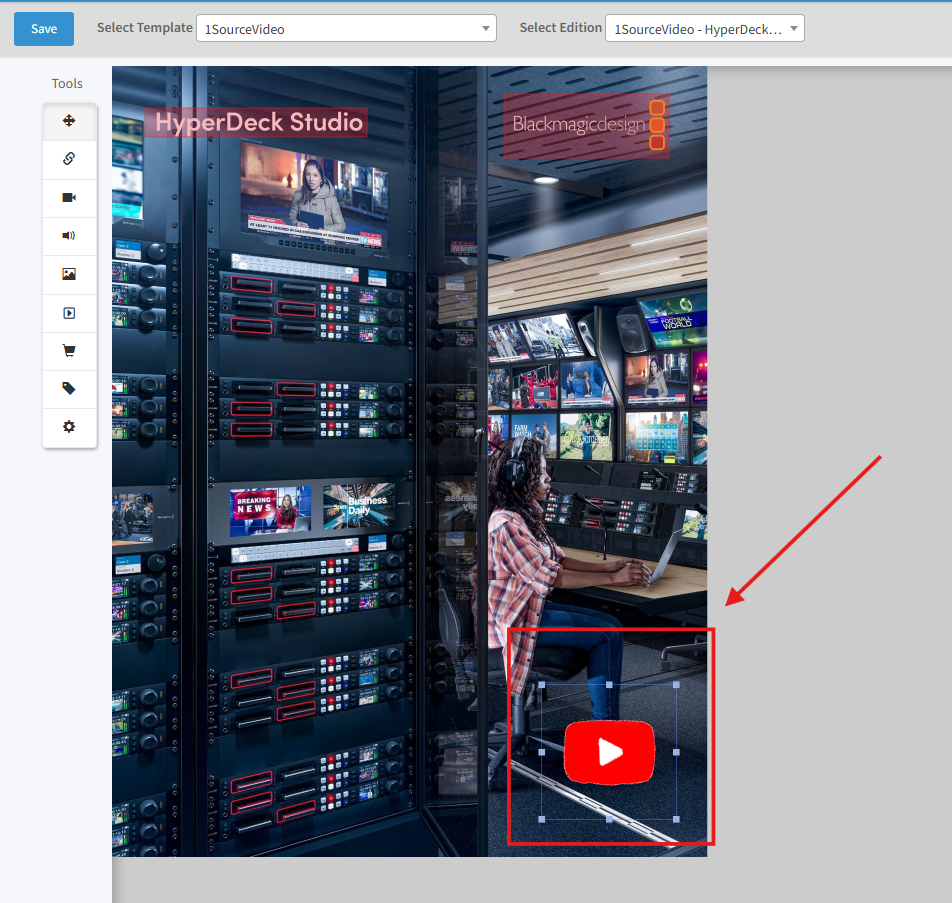
Task: Expand the Select Edition dropdown
Action: tap(704, 29)
